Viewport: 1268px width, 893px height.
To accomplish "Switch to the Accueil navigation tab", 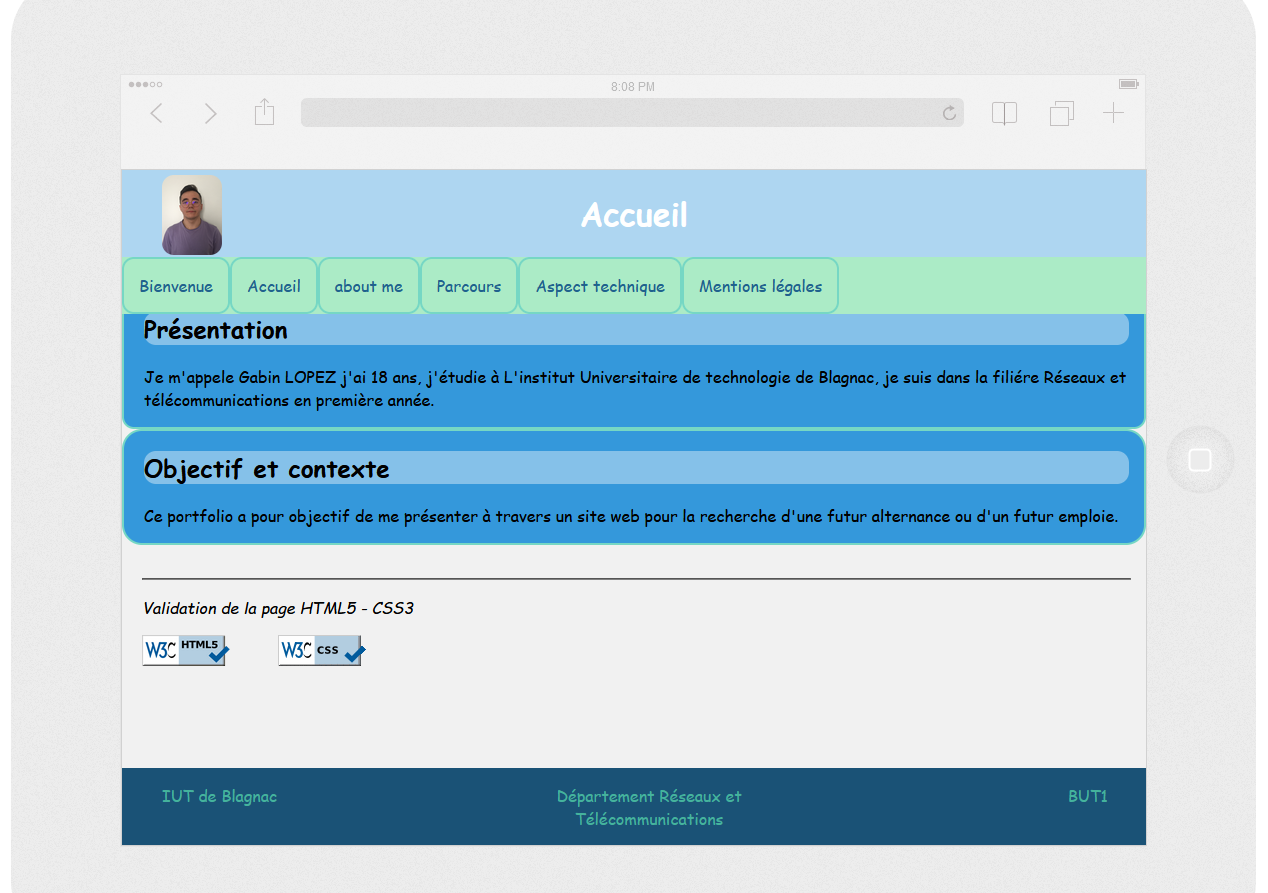I will tap(274, 286).
